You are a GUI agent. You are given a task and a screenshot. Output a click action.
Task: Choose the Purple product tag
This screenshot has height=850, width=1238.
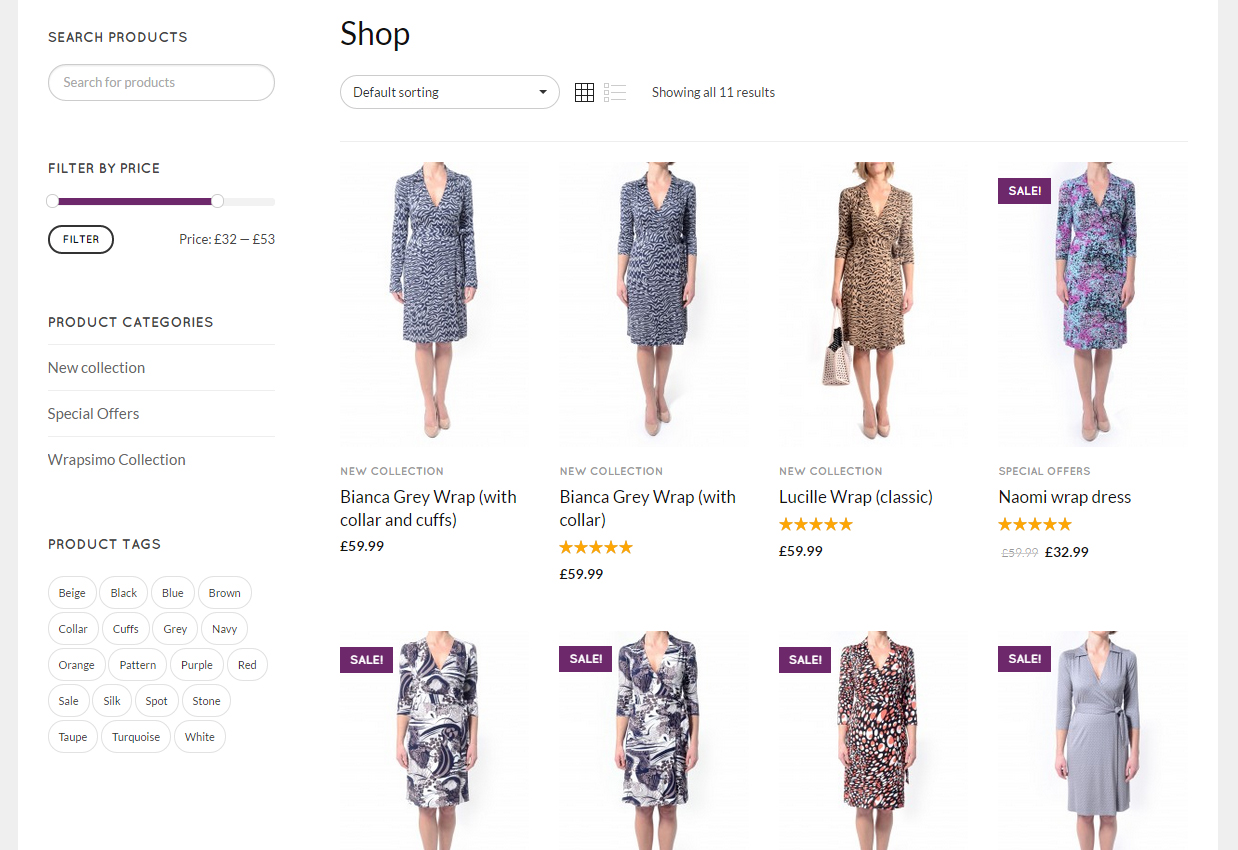point(197,665)
